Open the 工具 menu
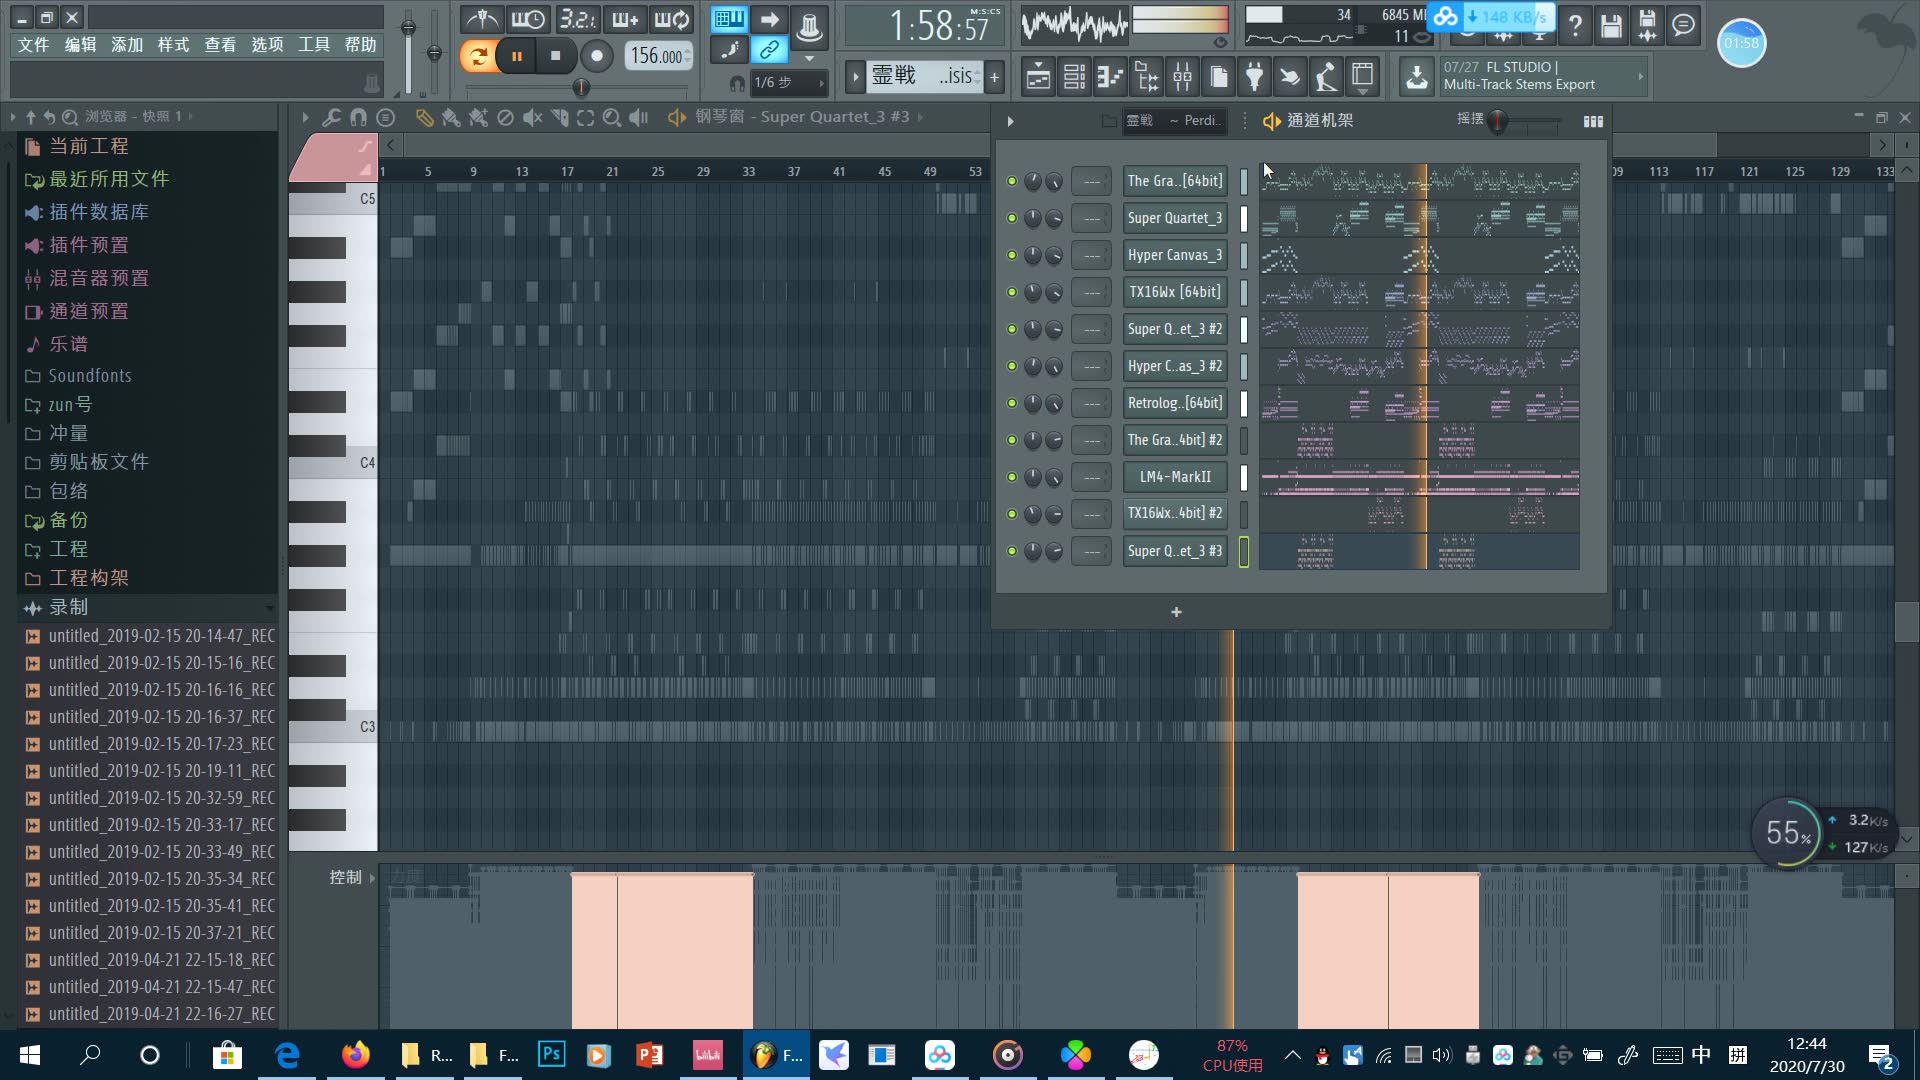 pyautogui.click(x=313, y=45)
